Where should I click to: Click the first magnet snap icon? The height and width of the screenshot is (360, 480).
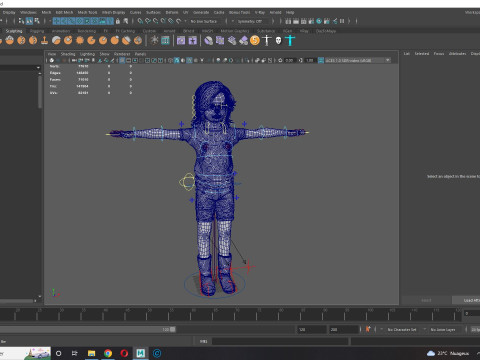tap(140, 21)
